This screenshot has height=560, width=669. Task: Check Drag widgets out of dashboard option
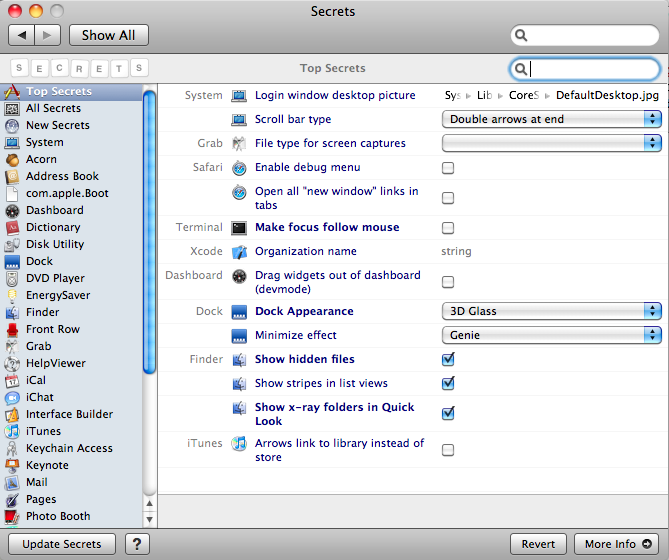[x=448, y=282]
